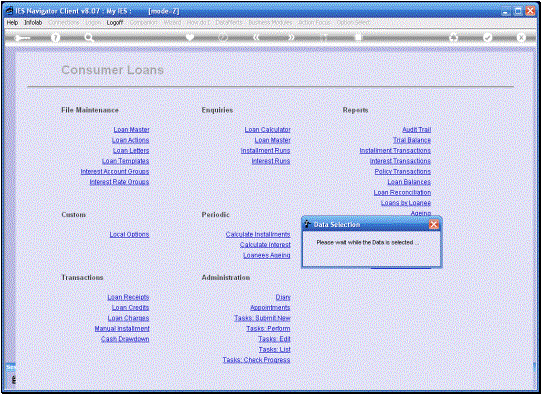
Task: Open the Manual Installment transaction
Action: click(x=122, y=328)
